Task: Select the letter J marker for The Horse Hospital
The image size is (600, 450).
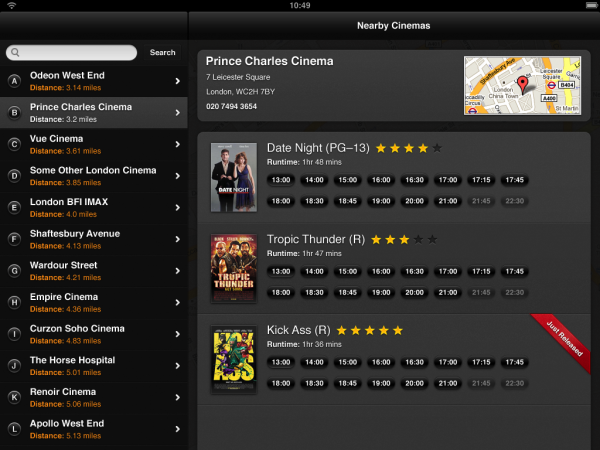Action: coord(14,366)
